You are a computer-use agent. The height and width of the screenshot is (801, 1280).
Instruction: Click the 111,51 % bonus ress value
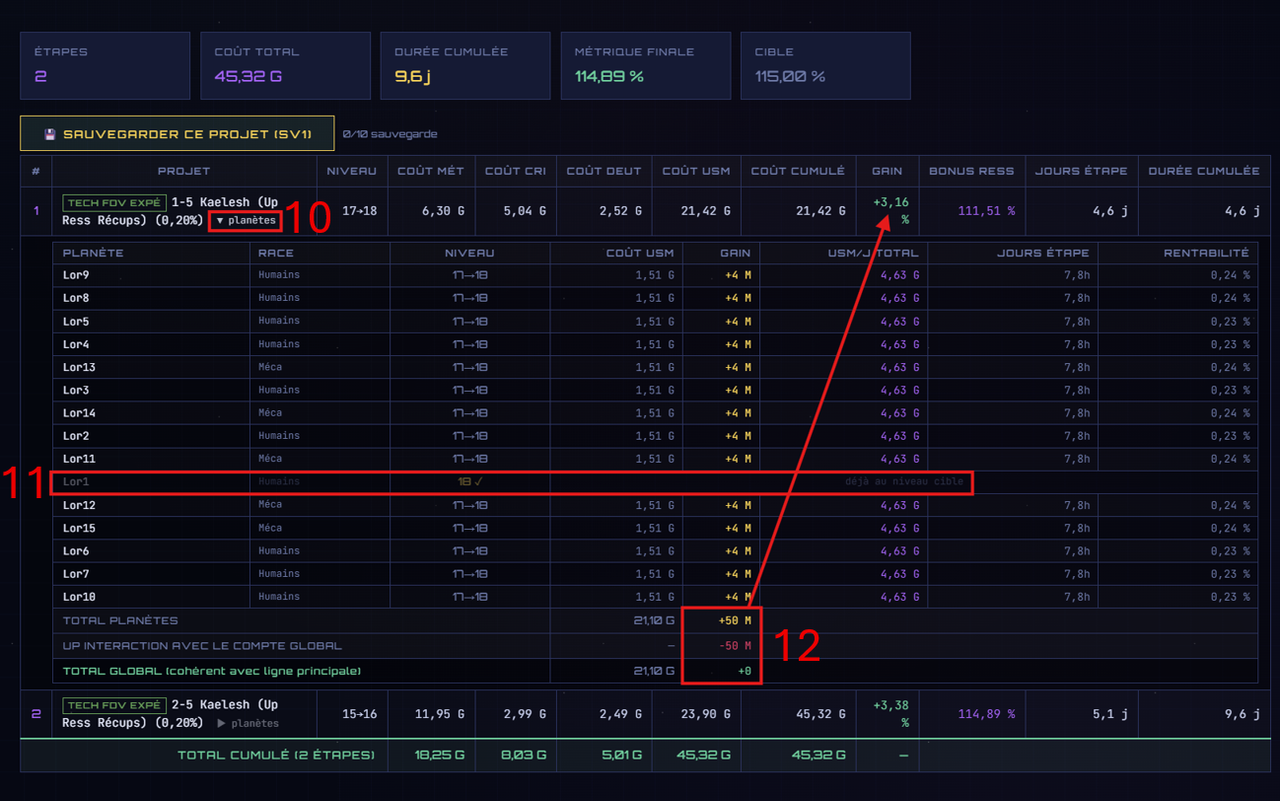[985, 211]
